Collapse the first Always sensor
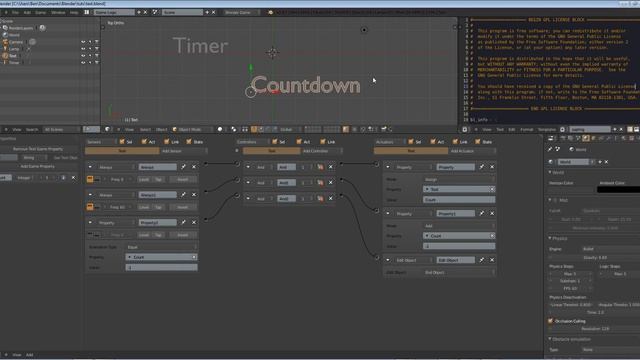 click(90, 167)
